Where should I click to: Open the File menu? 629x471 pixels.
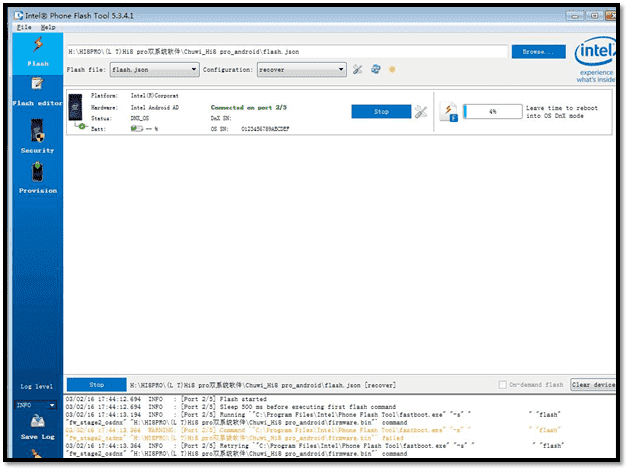click(24, 27)
